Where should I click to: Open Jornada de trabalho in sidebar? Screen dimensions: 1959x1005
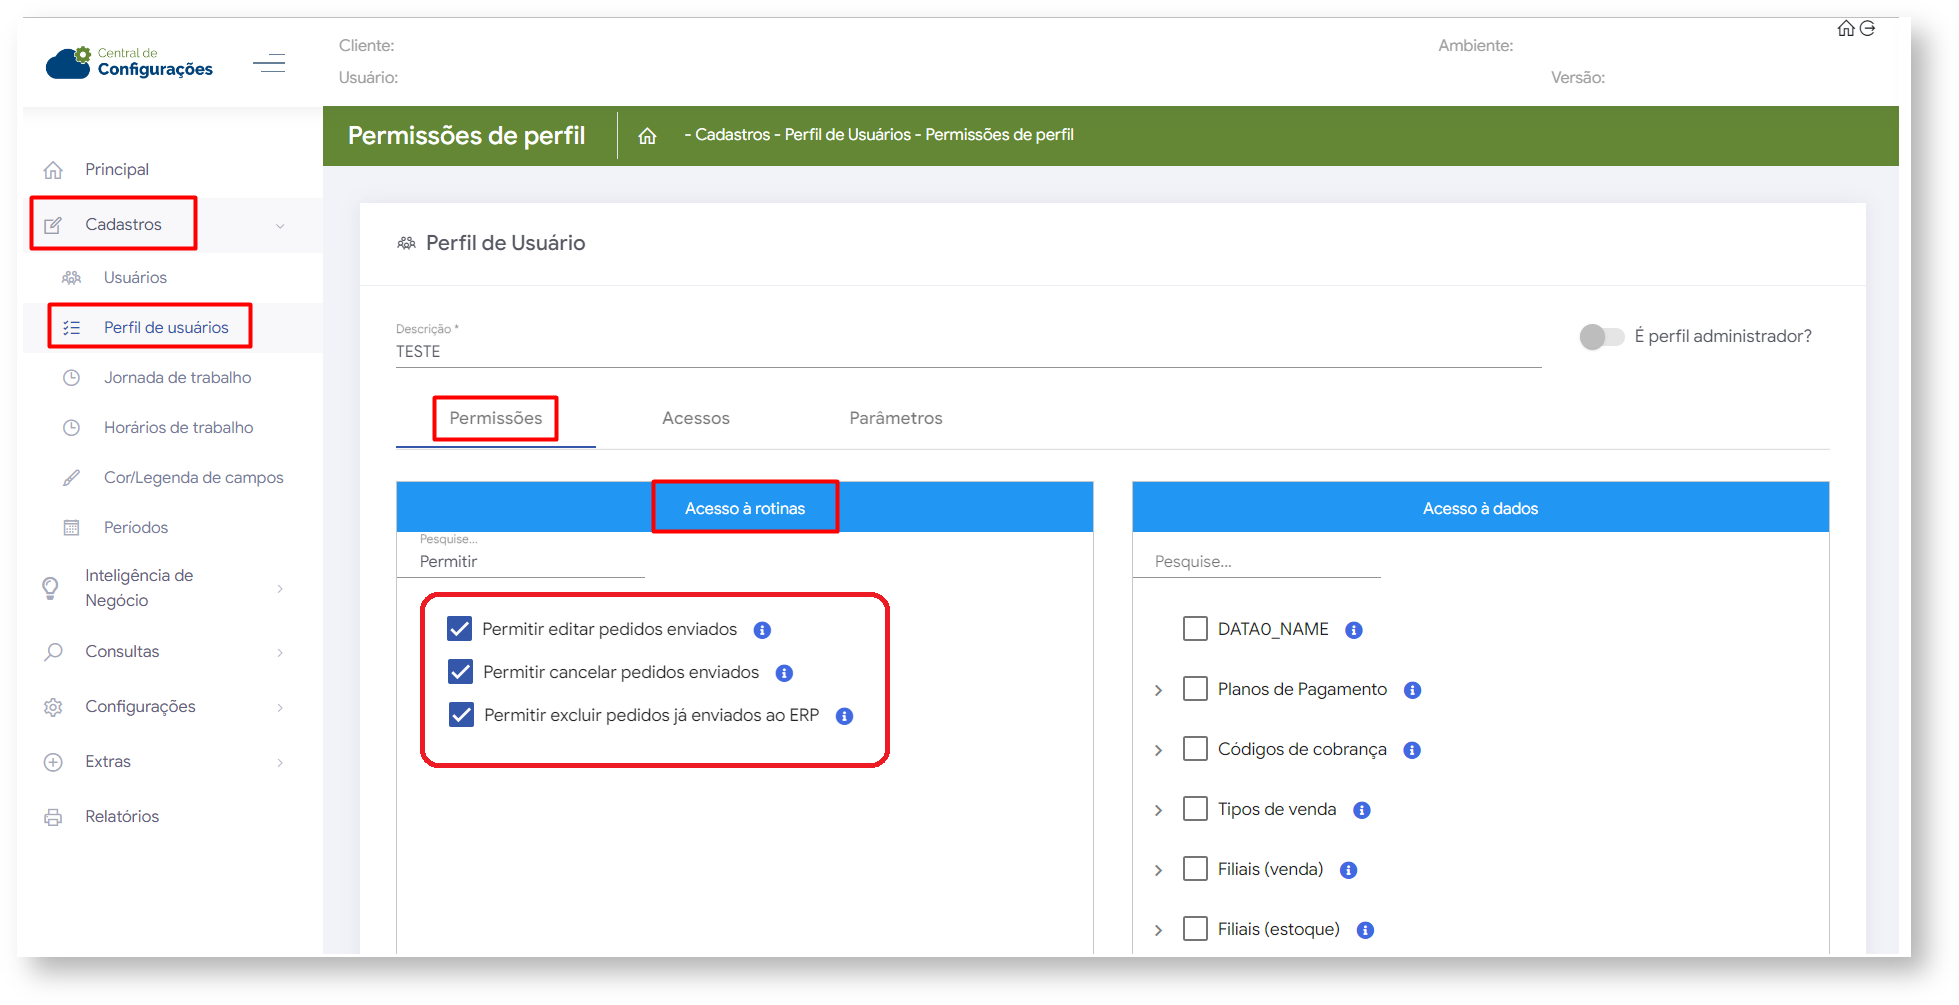pyautogui.click(x=177, y=378)
